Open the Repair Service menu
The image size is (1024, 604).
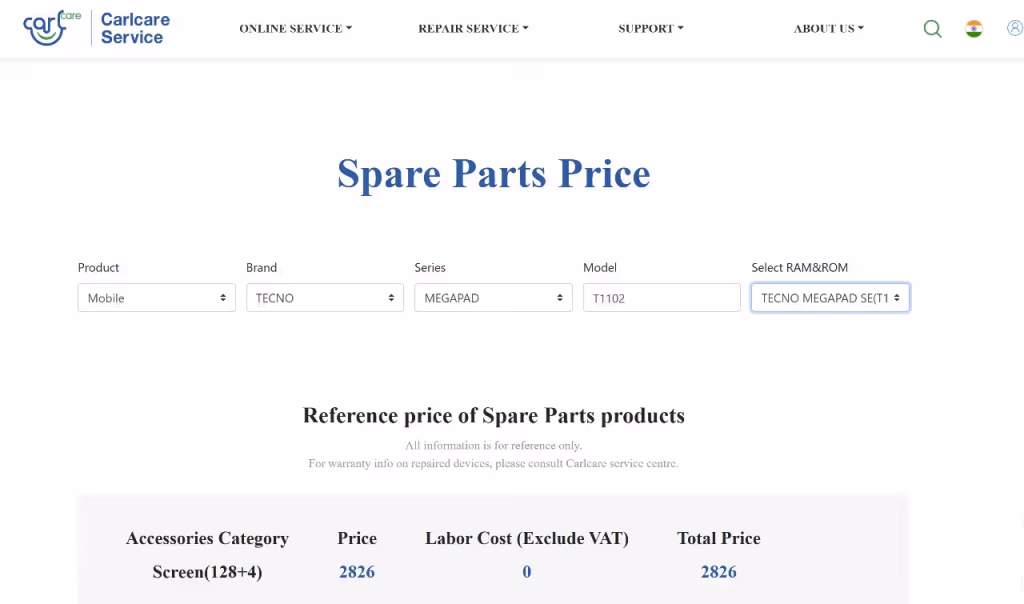(473, 28)
